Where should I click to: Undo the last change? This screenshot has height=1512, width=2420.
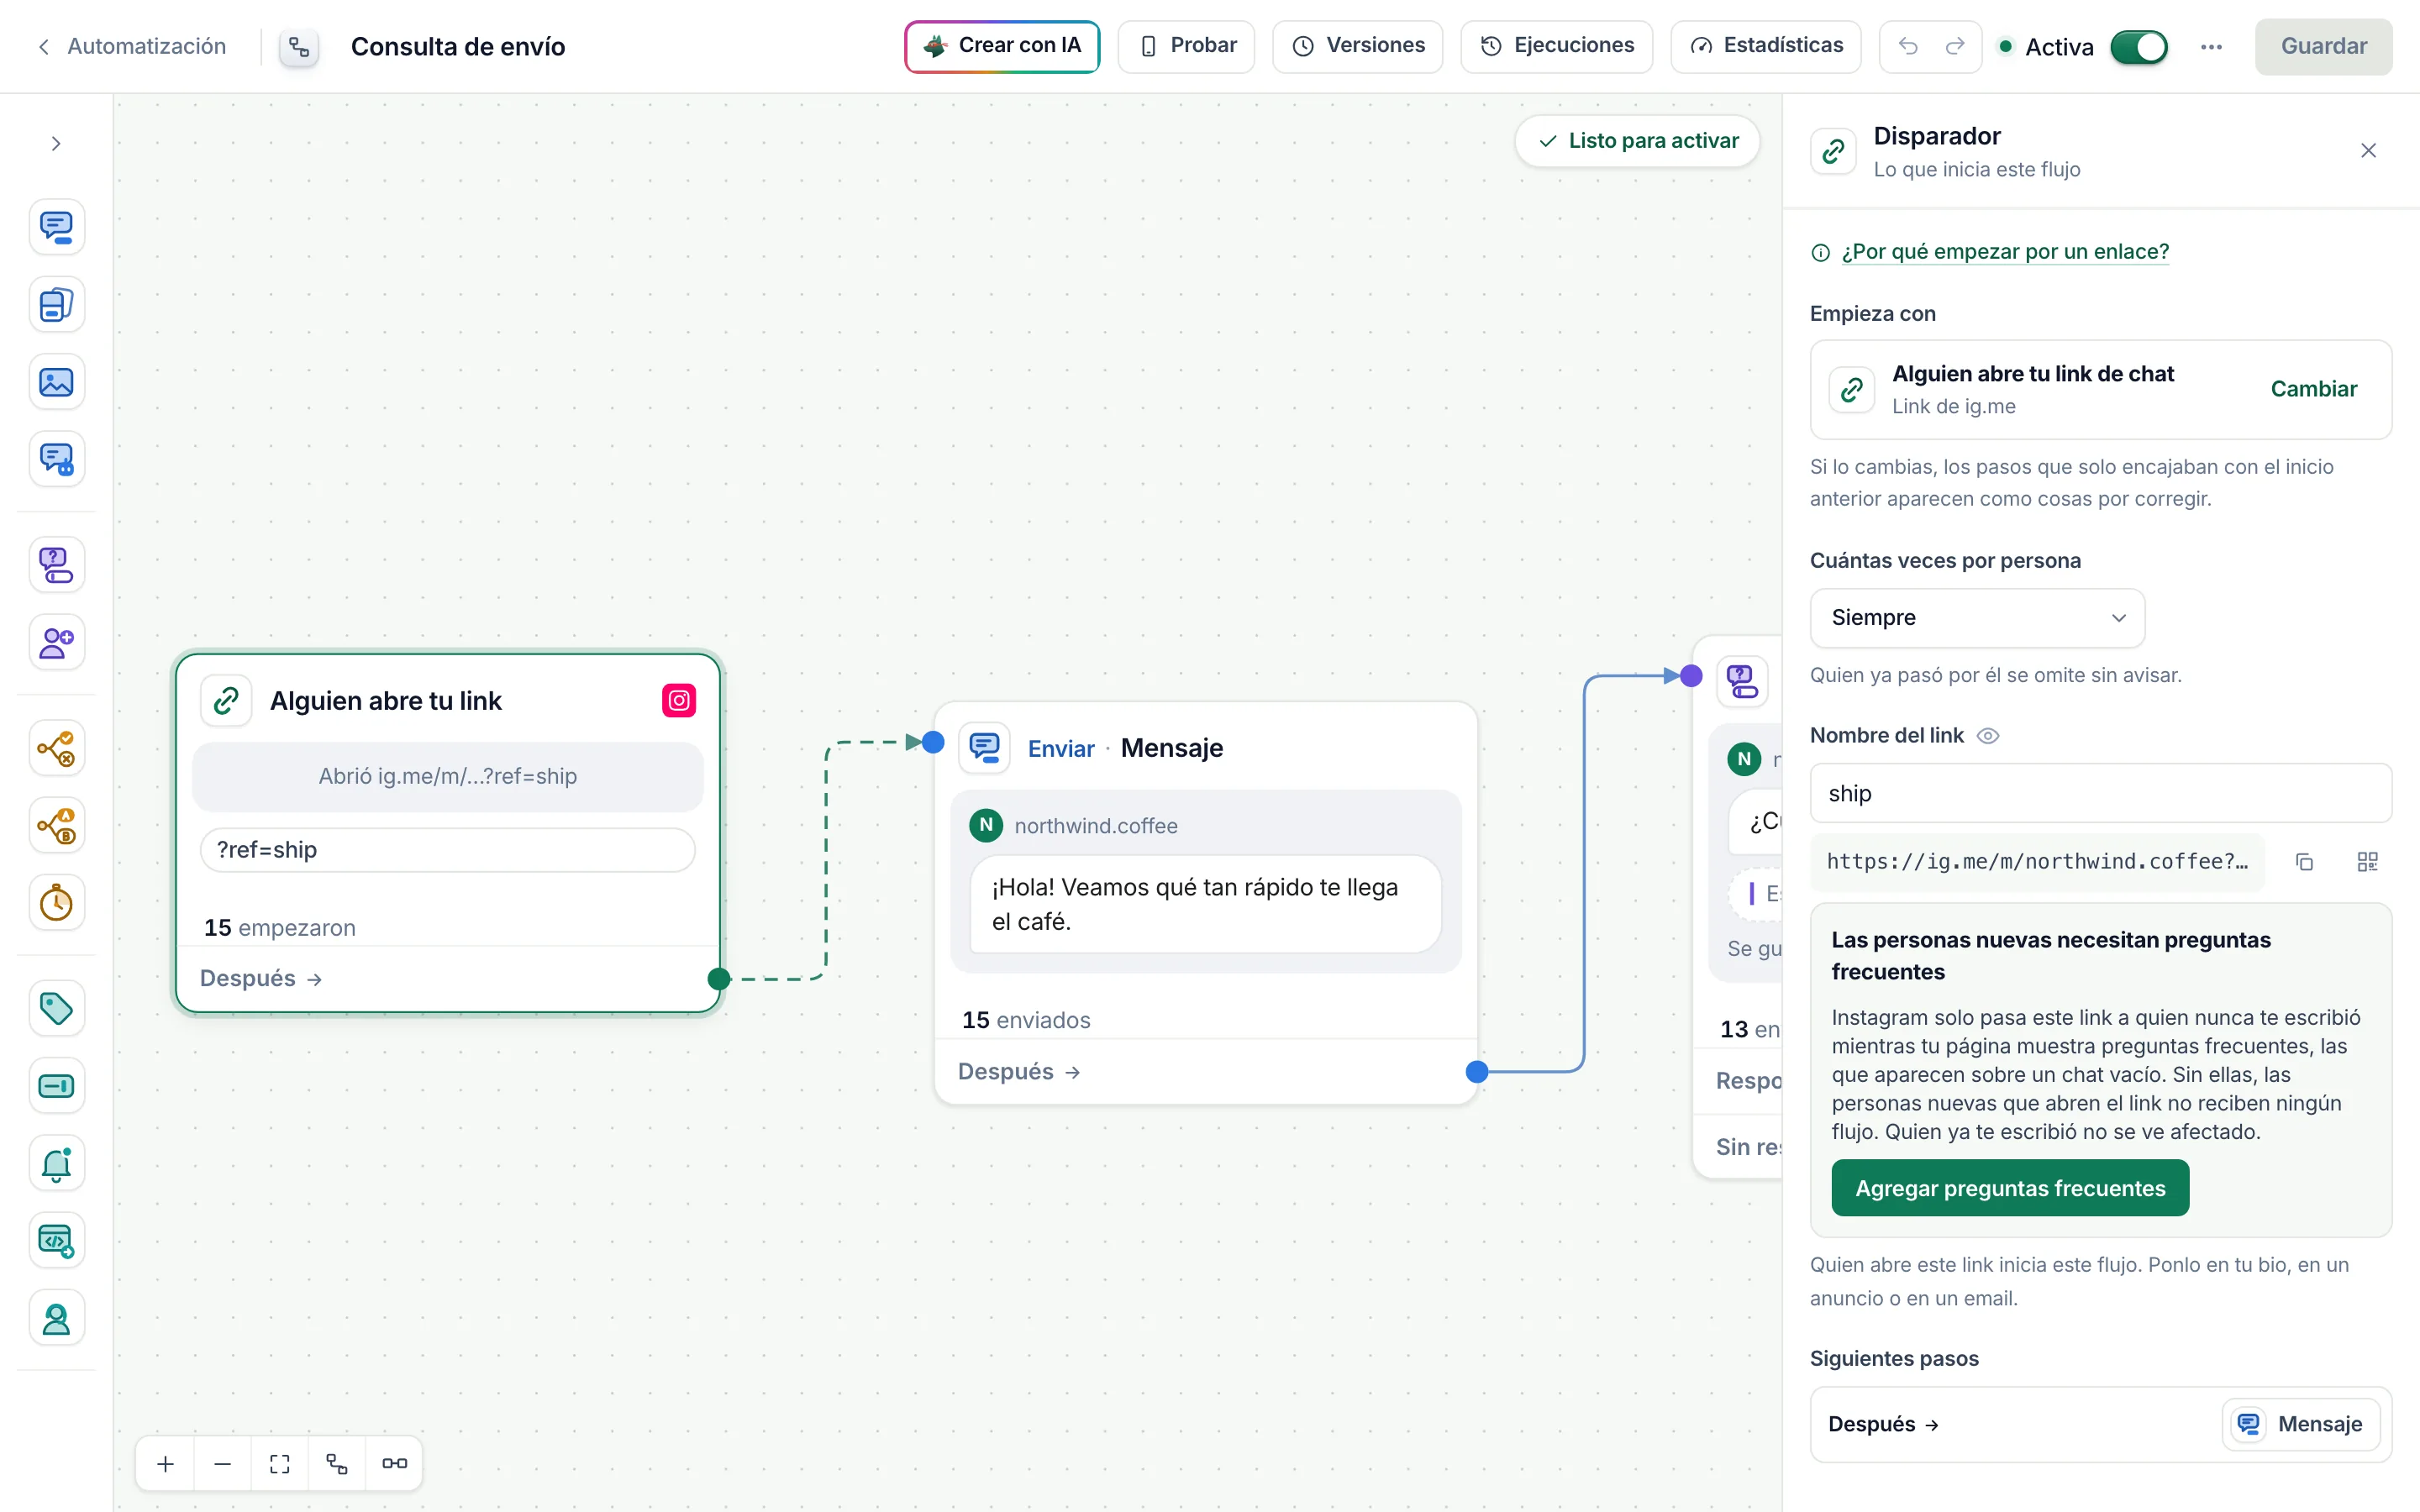[1908, 46]
